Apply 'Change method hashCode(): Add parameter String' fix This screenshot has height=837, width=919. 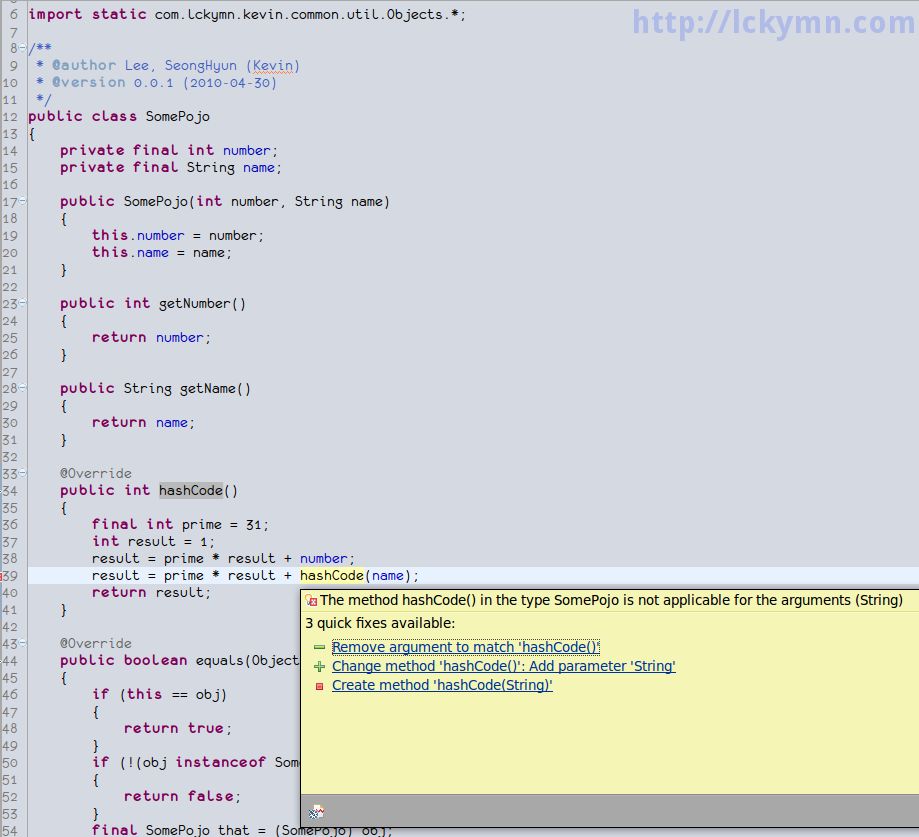503,666
